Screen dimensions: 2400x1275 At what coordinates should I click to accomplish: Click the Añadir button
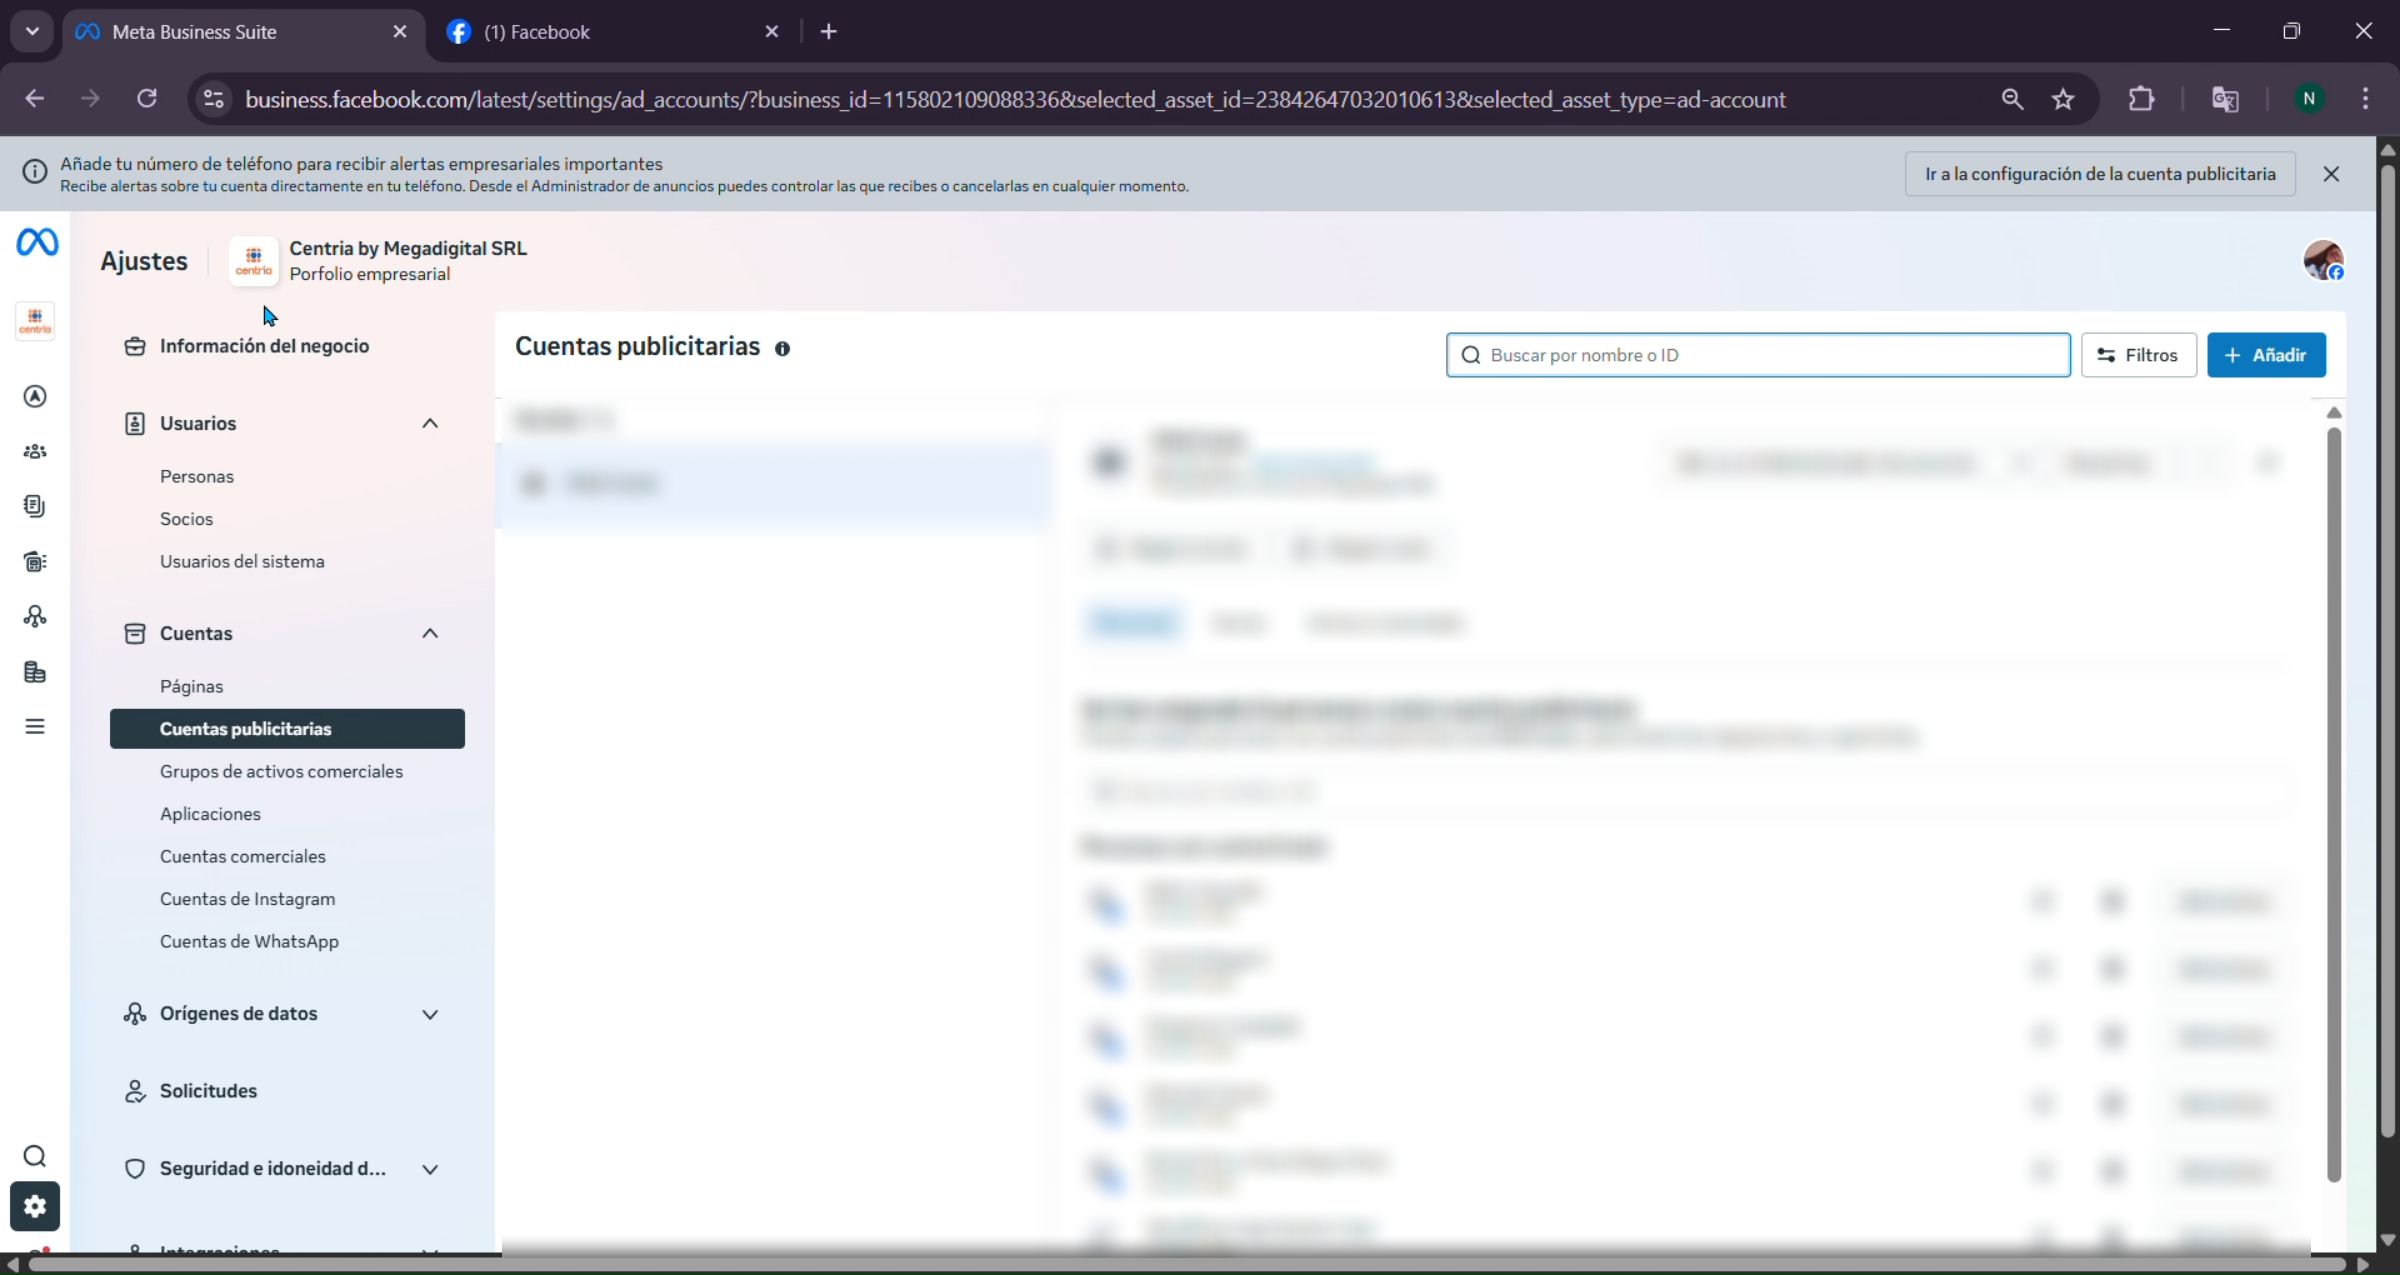tap(2266, 355)
